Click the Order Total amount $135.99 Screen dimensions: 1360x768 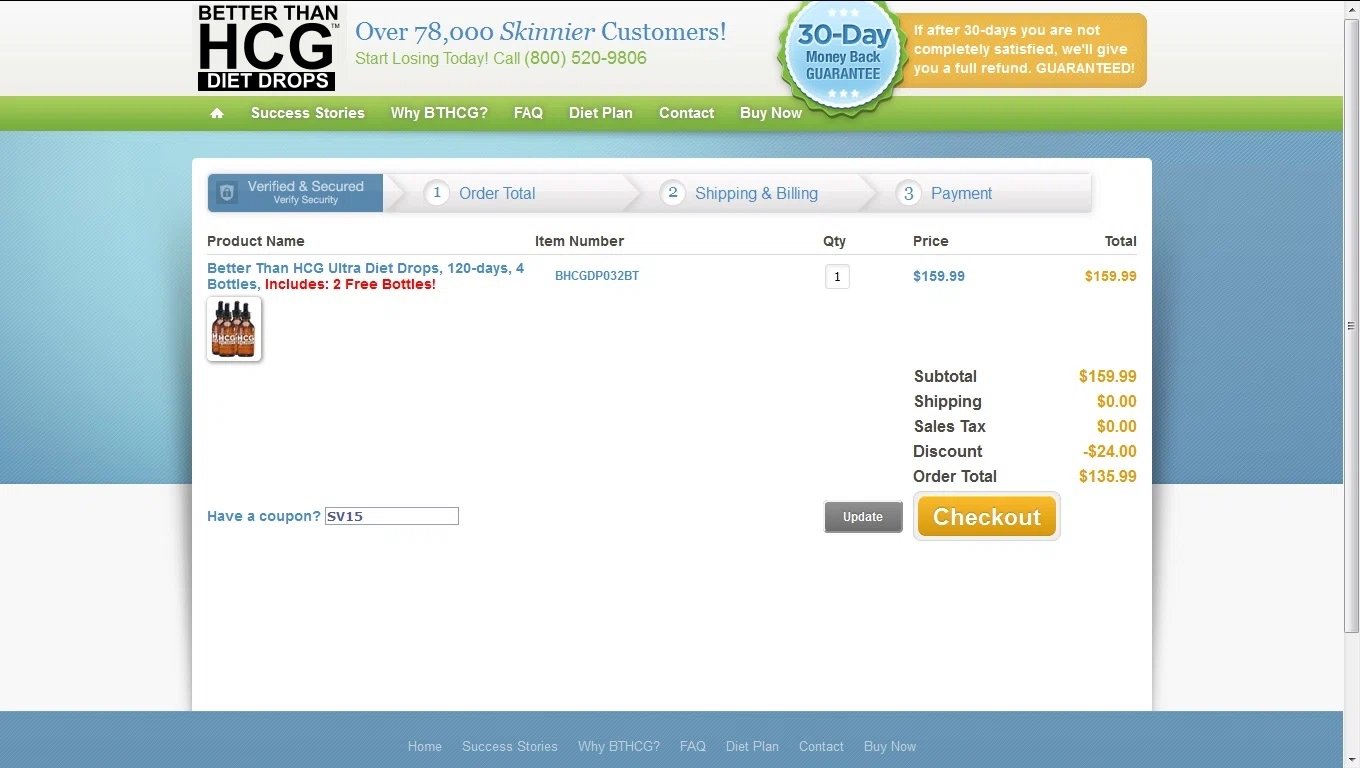coord(1108,476)
